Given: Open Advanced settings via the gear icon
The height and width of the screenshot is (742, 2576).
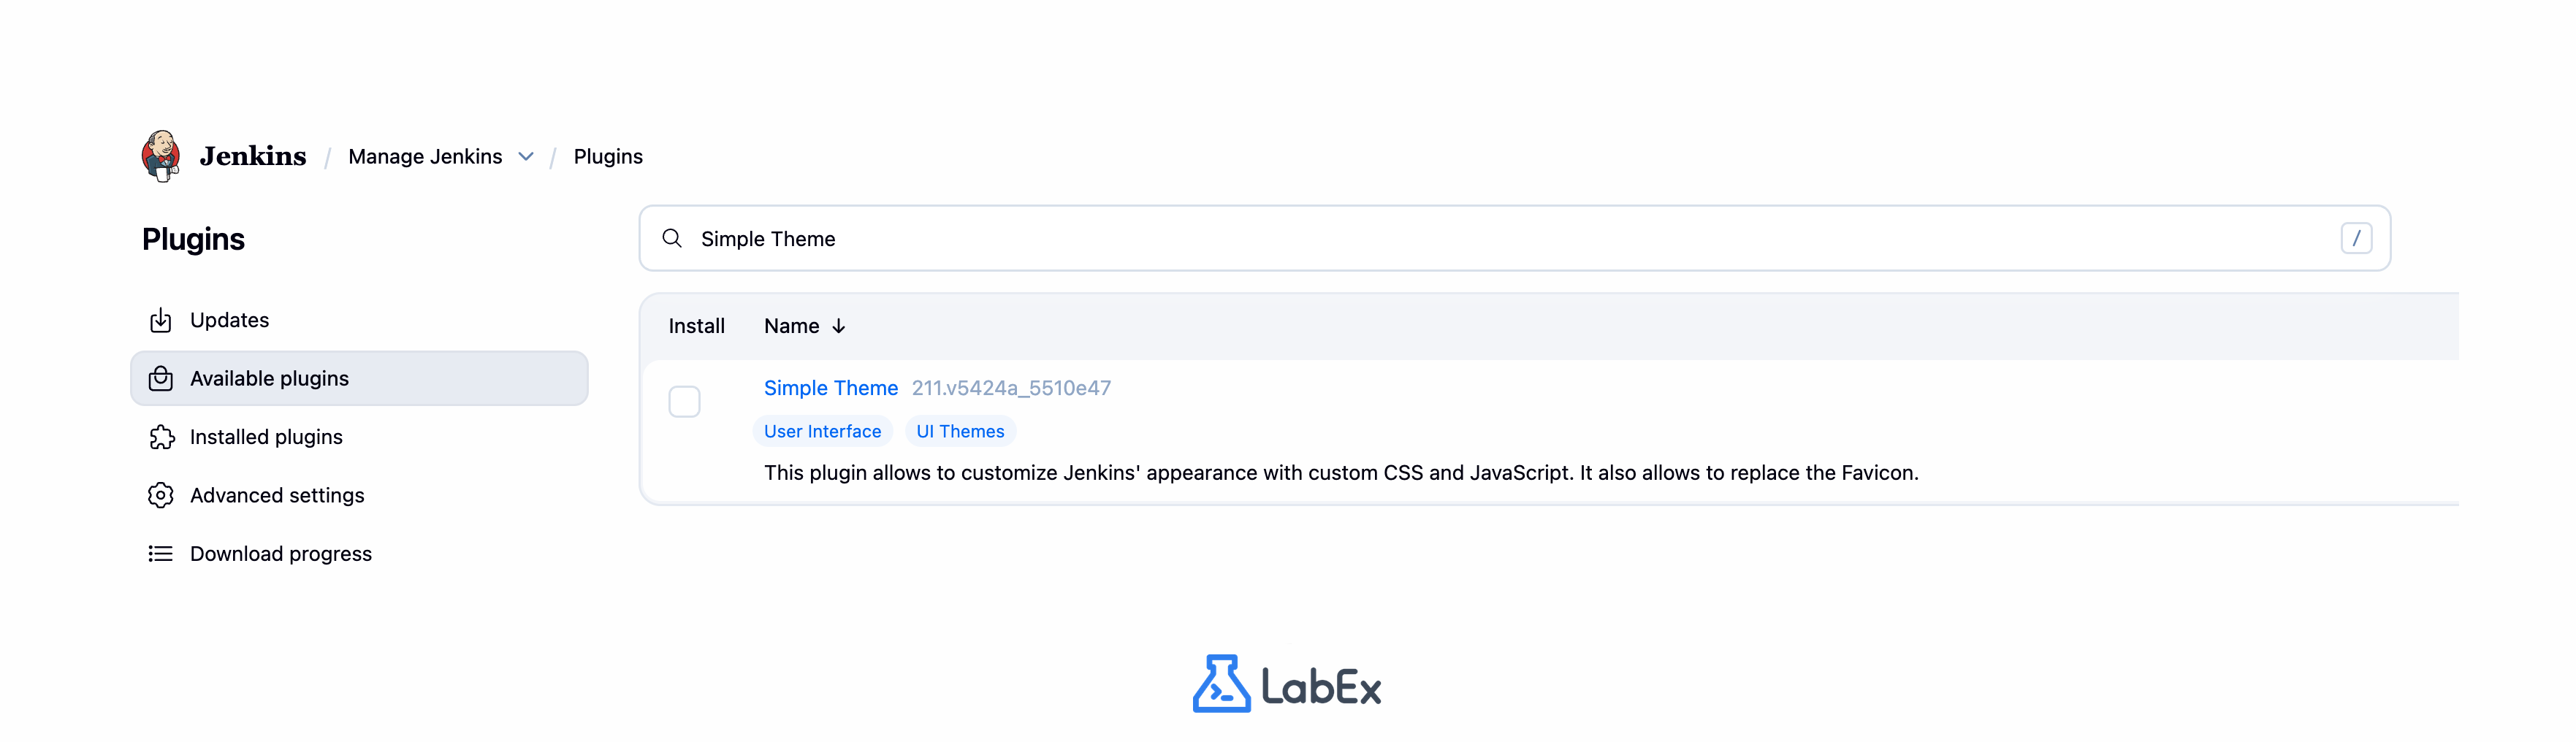Looking at the screenshot, I should pos(161,495).
